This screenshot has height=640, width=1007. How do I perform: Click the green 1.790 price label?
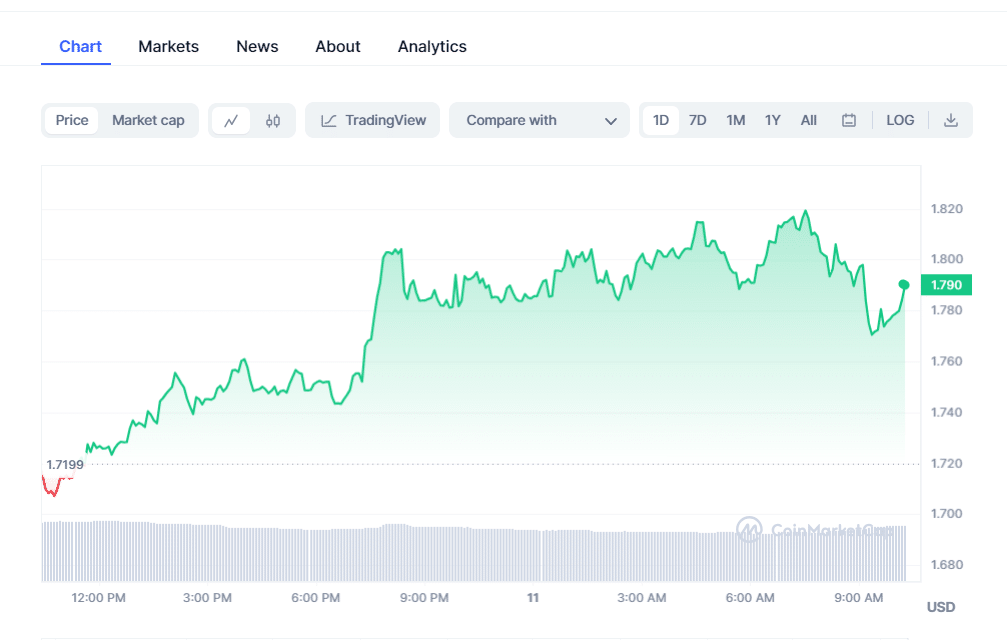pos(946,284)
